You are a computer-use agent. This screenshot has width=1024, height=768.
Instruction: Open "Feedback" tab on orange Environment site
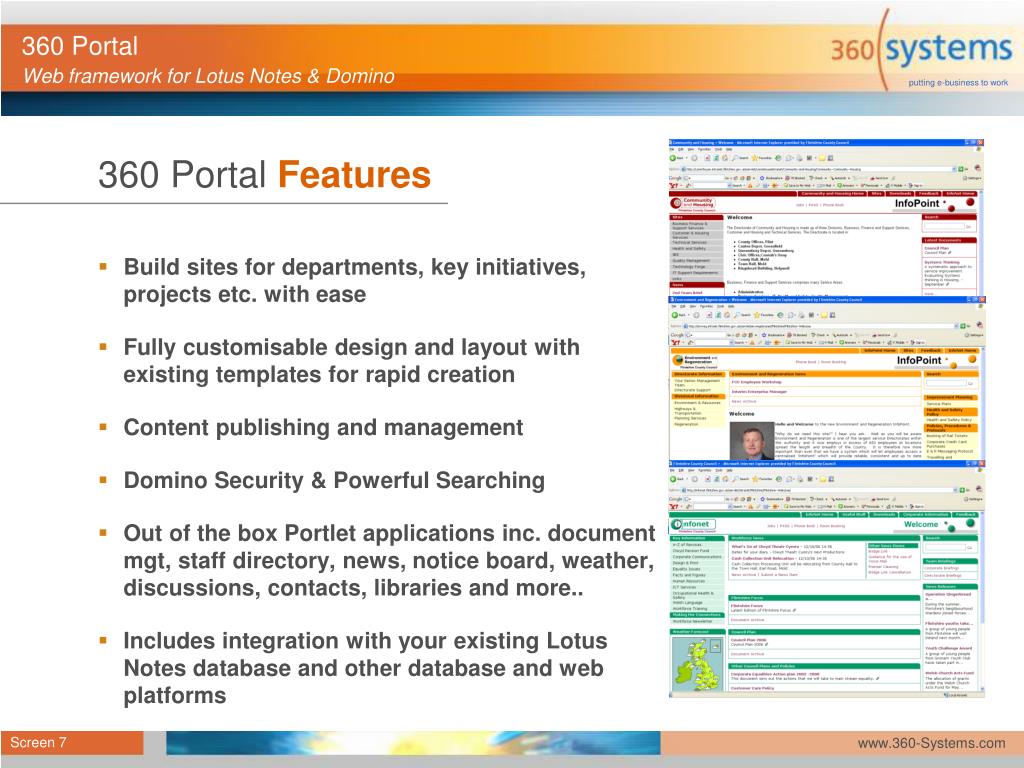click(x=931, y=351)
